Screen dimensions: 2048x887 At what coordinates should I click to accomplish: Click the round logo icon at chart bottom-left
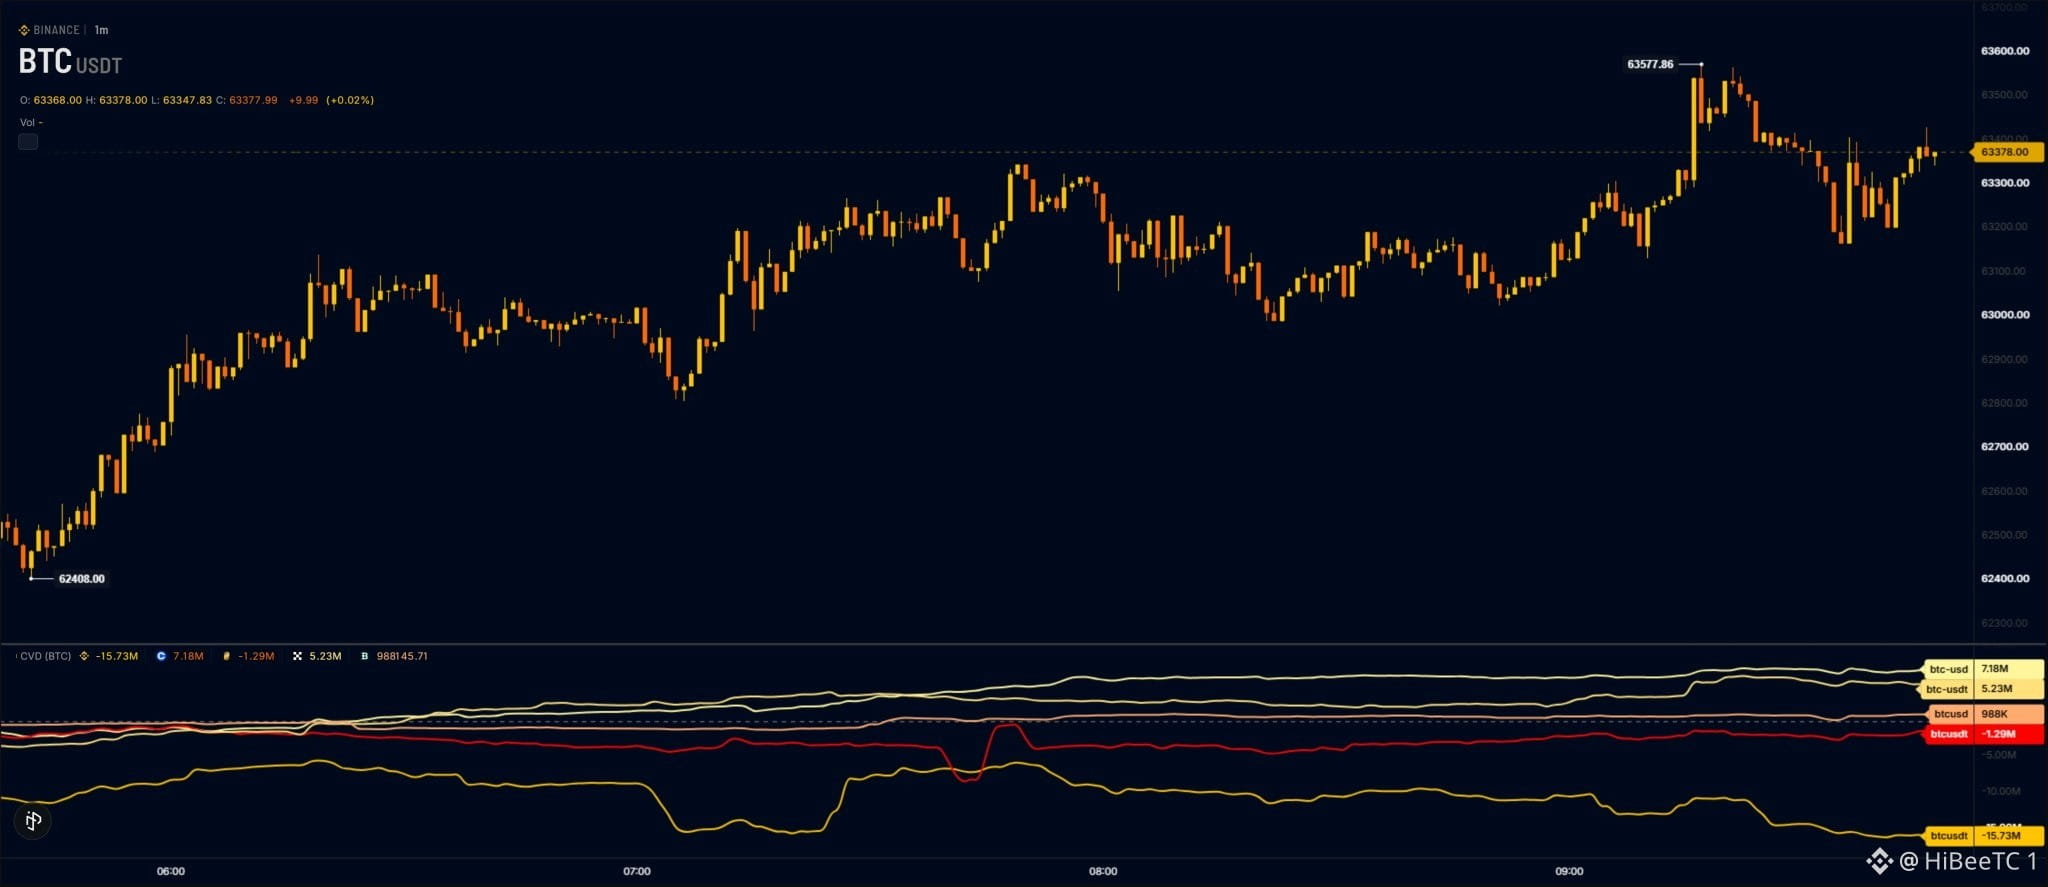click(x=33, y=821)
